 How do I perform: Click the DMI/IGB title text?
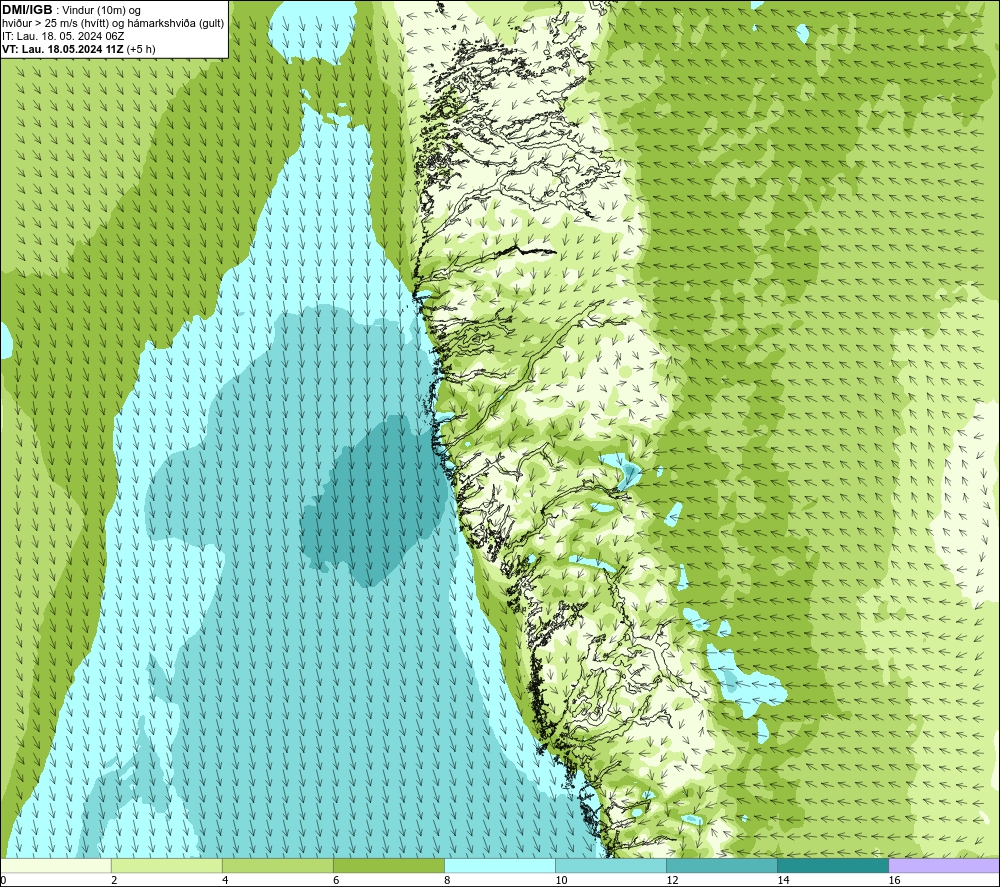27,10
